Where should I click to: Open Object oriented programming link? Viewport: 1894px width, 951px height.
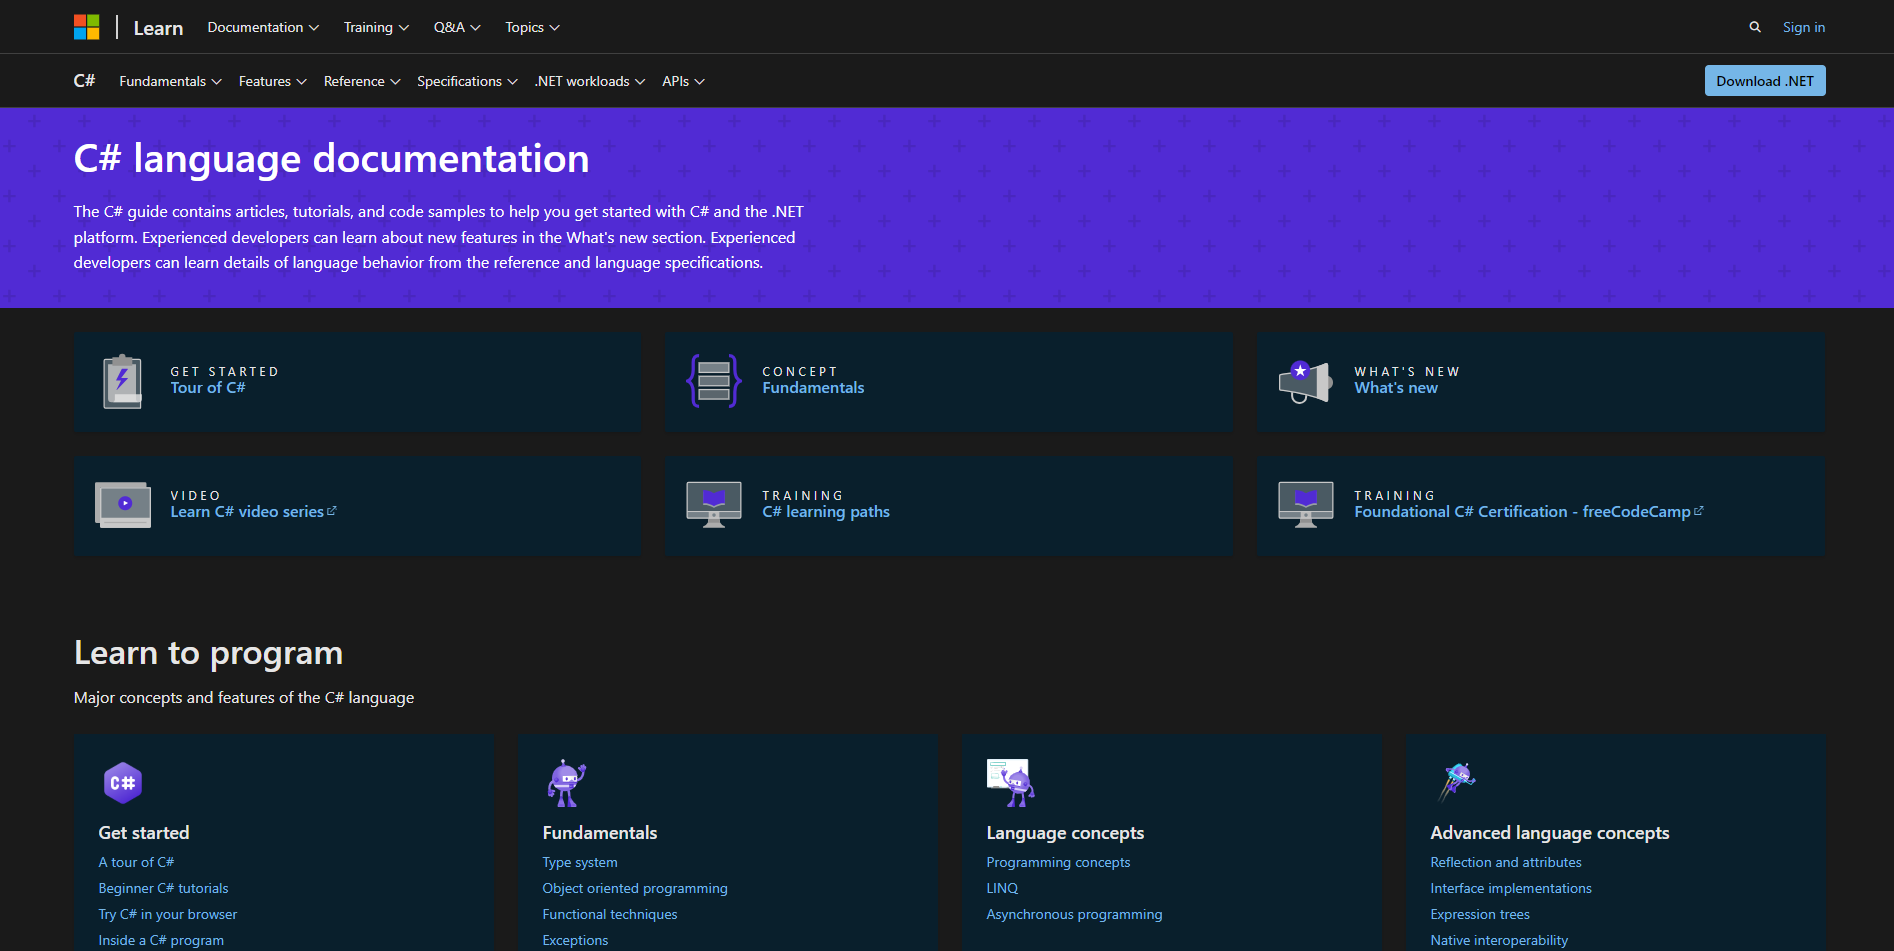click(635, 888)
